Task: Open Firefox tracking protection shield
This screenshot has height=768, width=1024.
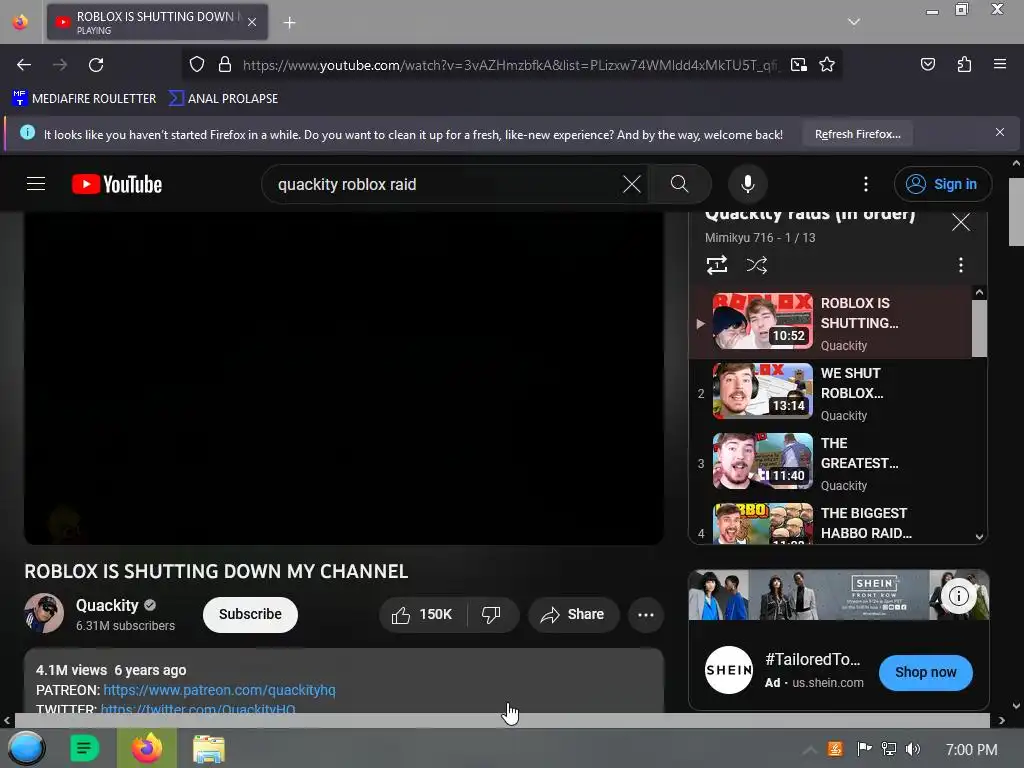Action: tap(197, 64)
